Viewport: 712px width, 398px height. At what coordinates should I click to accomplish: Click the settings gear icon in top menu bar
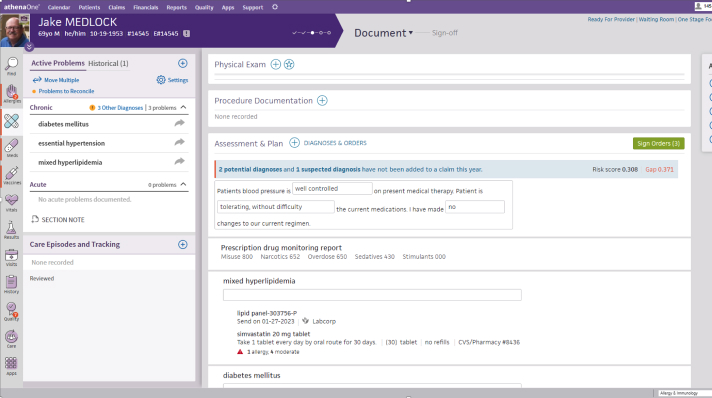pyautogui.click(x=275, y=7)
